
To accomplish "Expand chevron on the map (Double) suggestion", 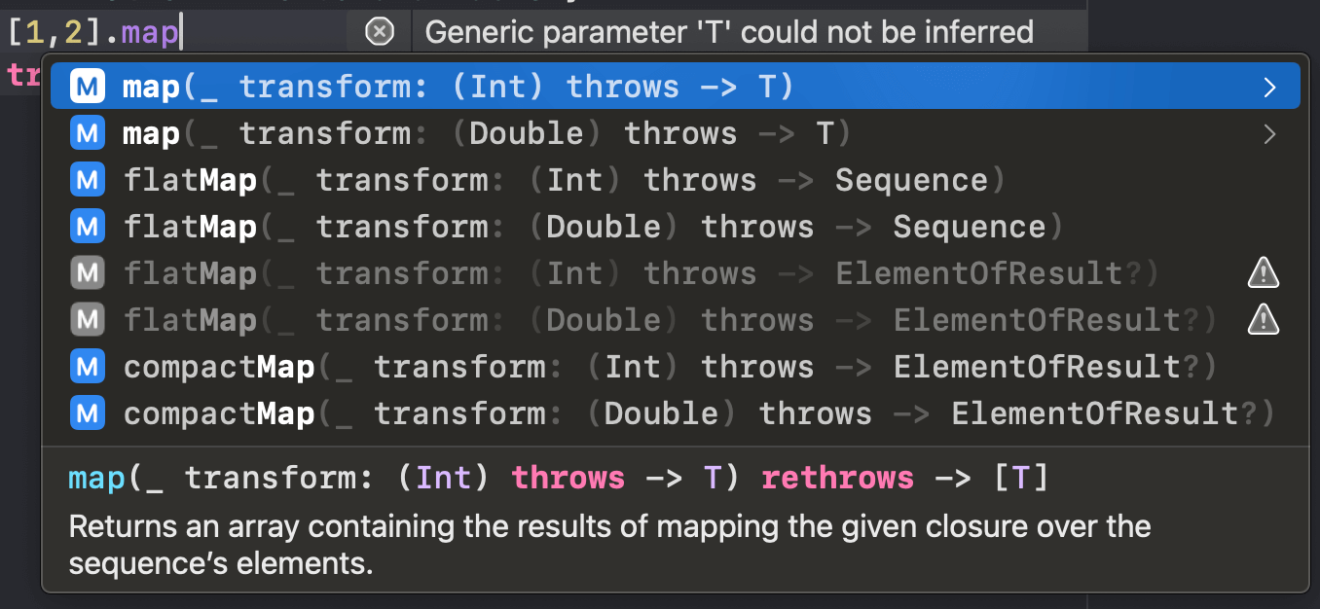I will tap(1270, 133).
